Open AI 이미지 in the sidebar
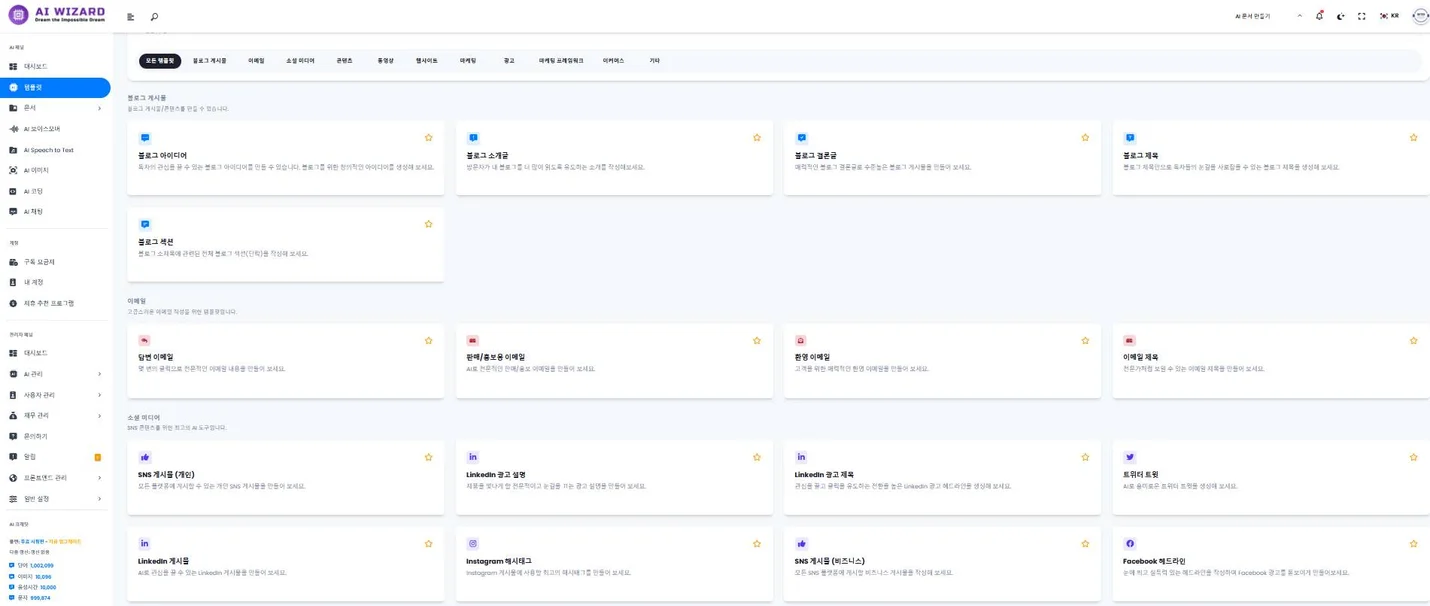The height and width of the screenshot is (606, 1430). click(55, 170)
